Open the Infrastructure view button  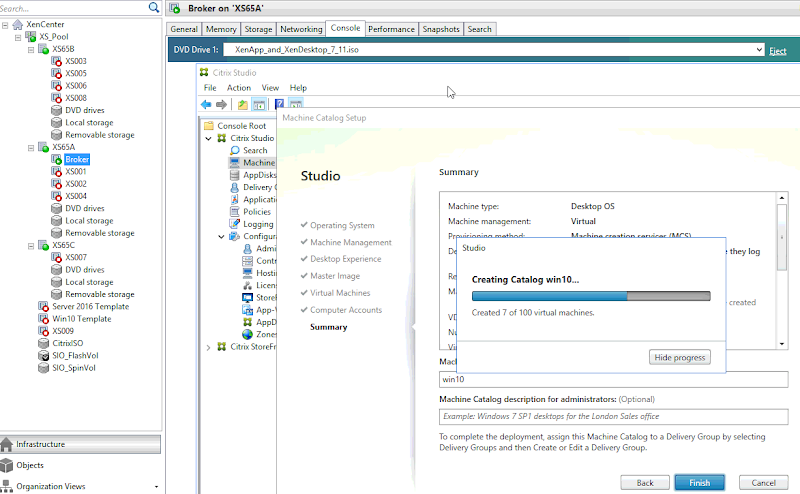[x=80, y=444]
